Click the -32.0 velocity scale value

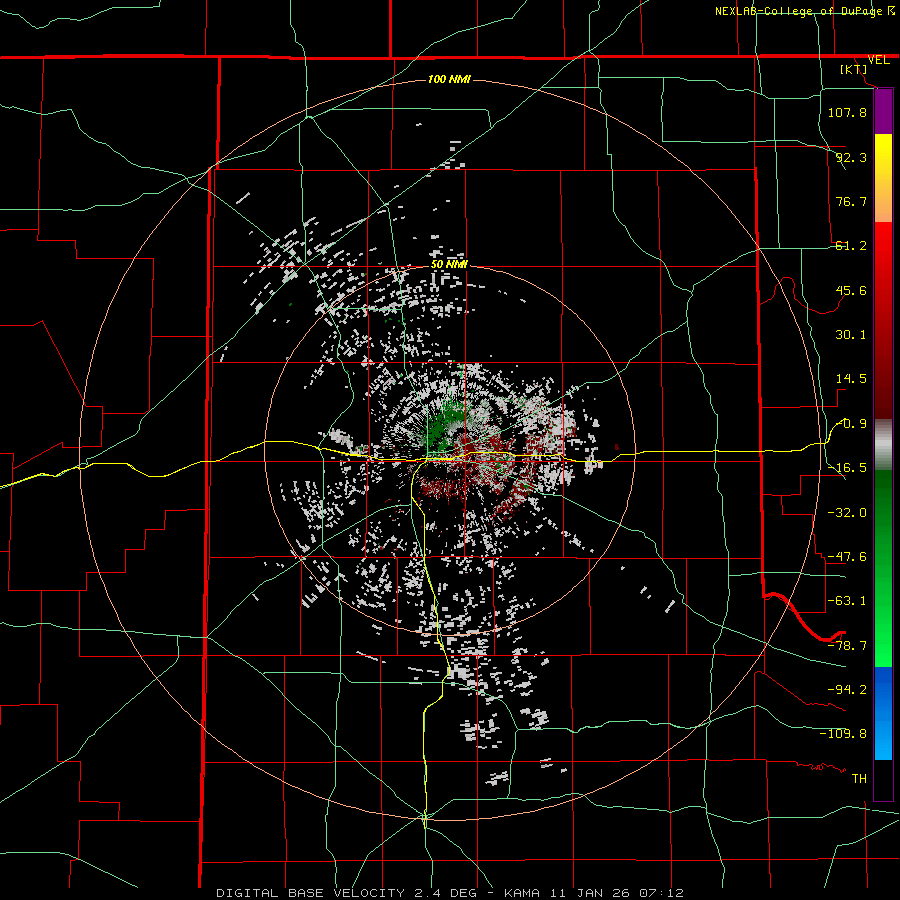tap(847, 513)
